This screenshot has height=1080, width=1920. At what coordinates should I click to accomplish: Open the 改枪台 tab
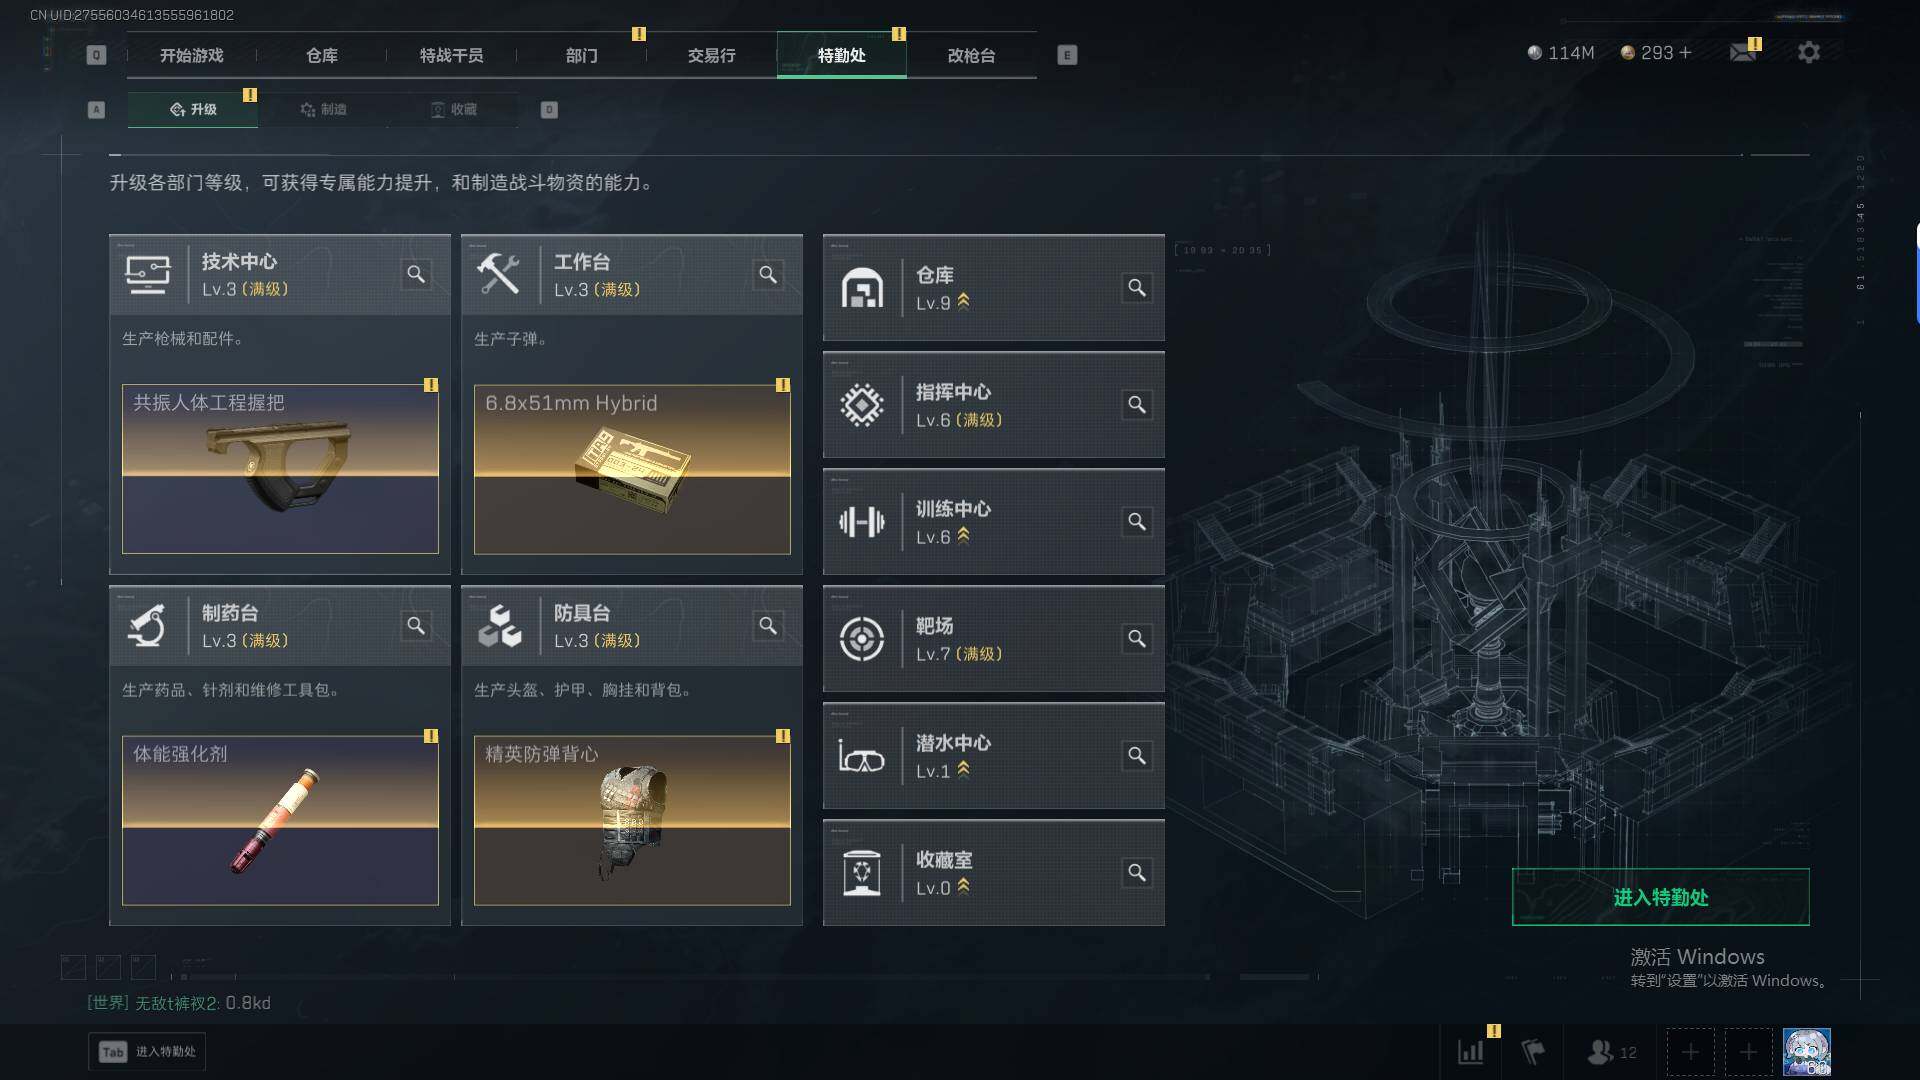click(x=971, y=55)
